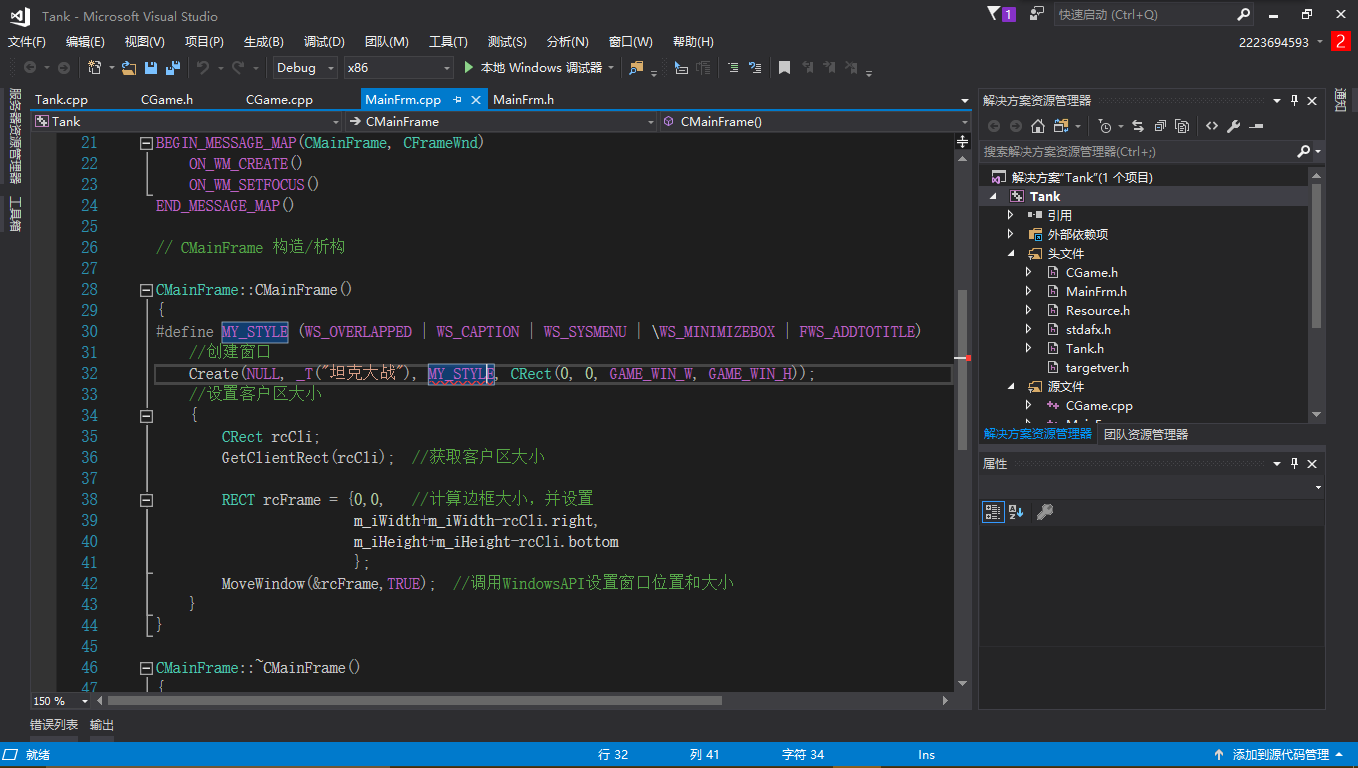Click View Code icon in Solution Explorer
Screen dimensions: 1358x768
[x=1211, y=126]
